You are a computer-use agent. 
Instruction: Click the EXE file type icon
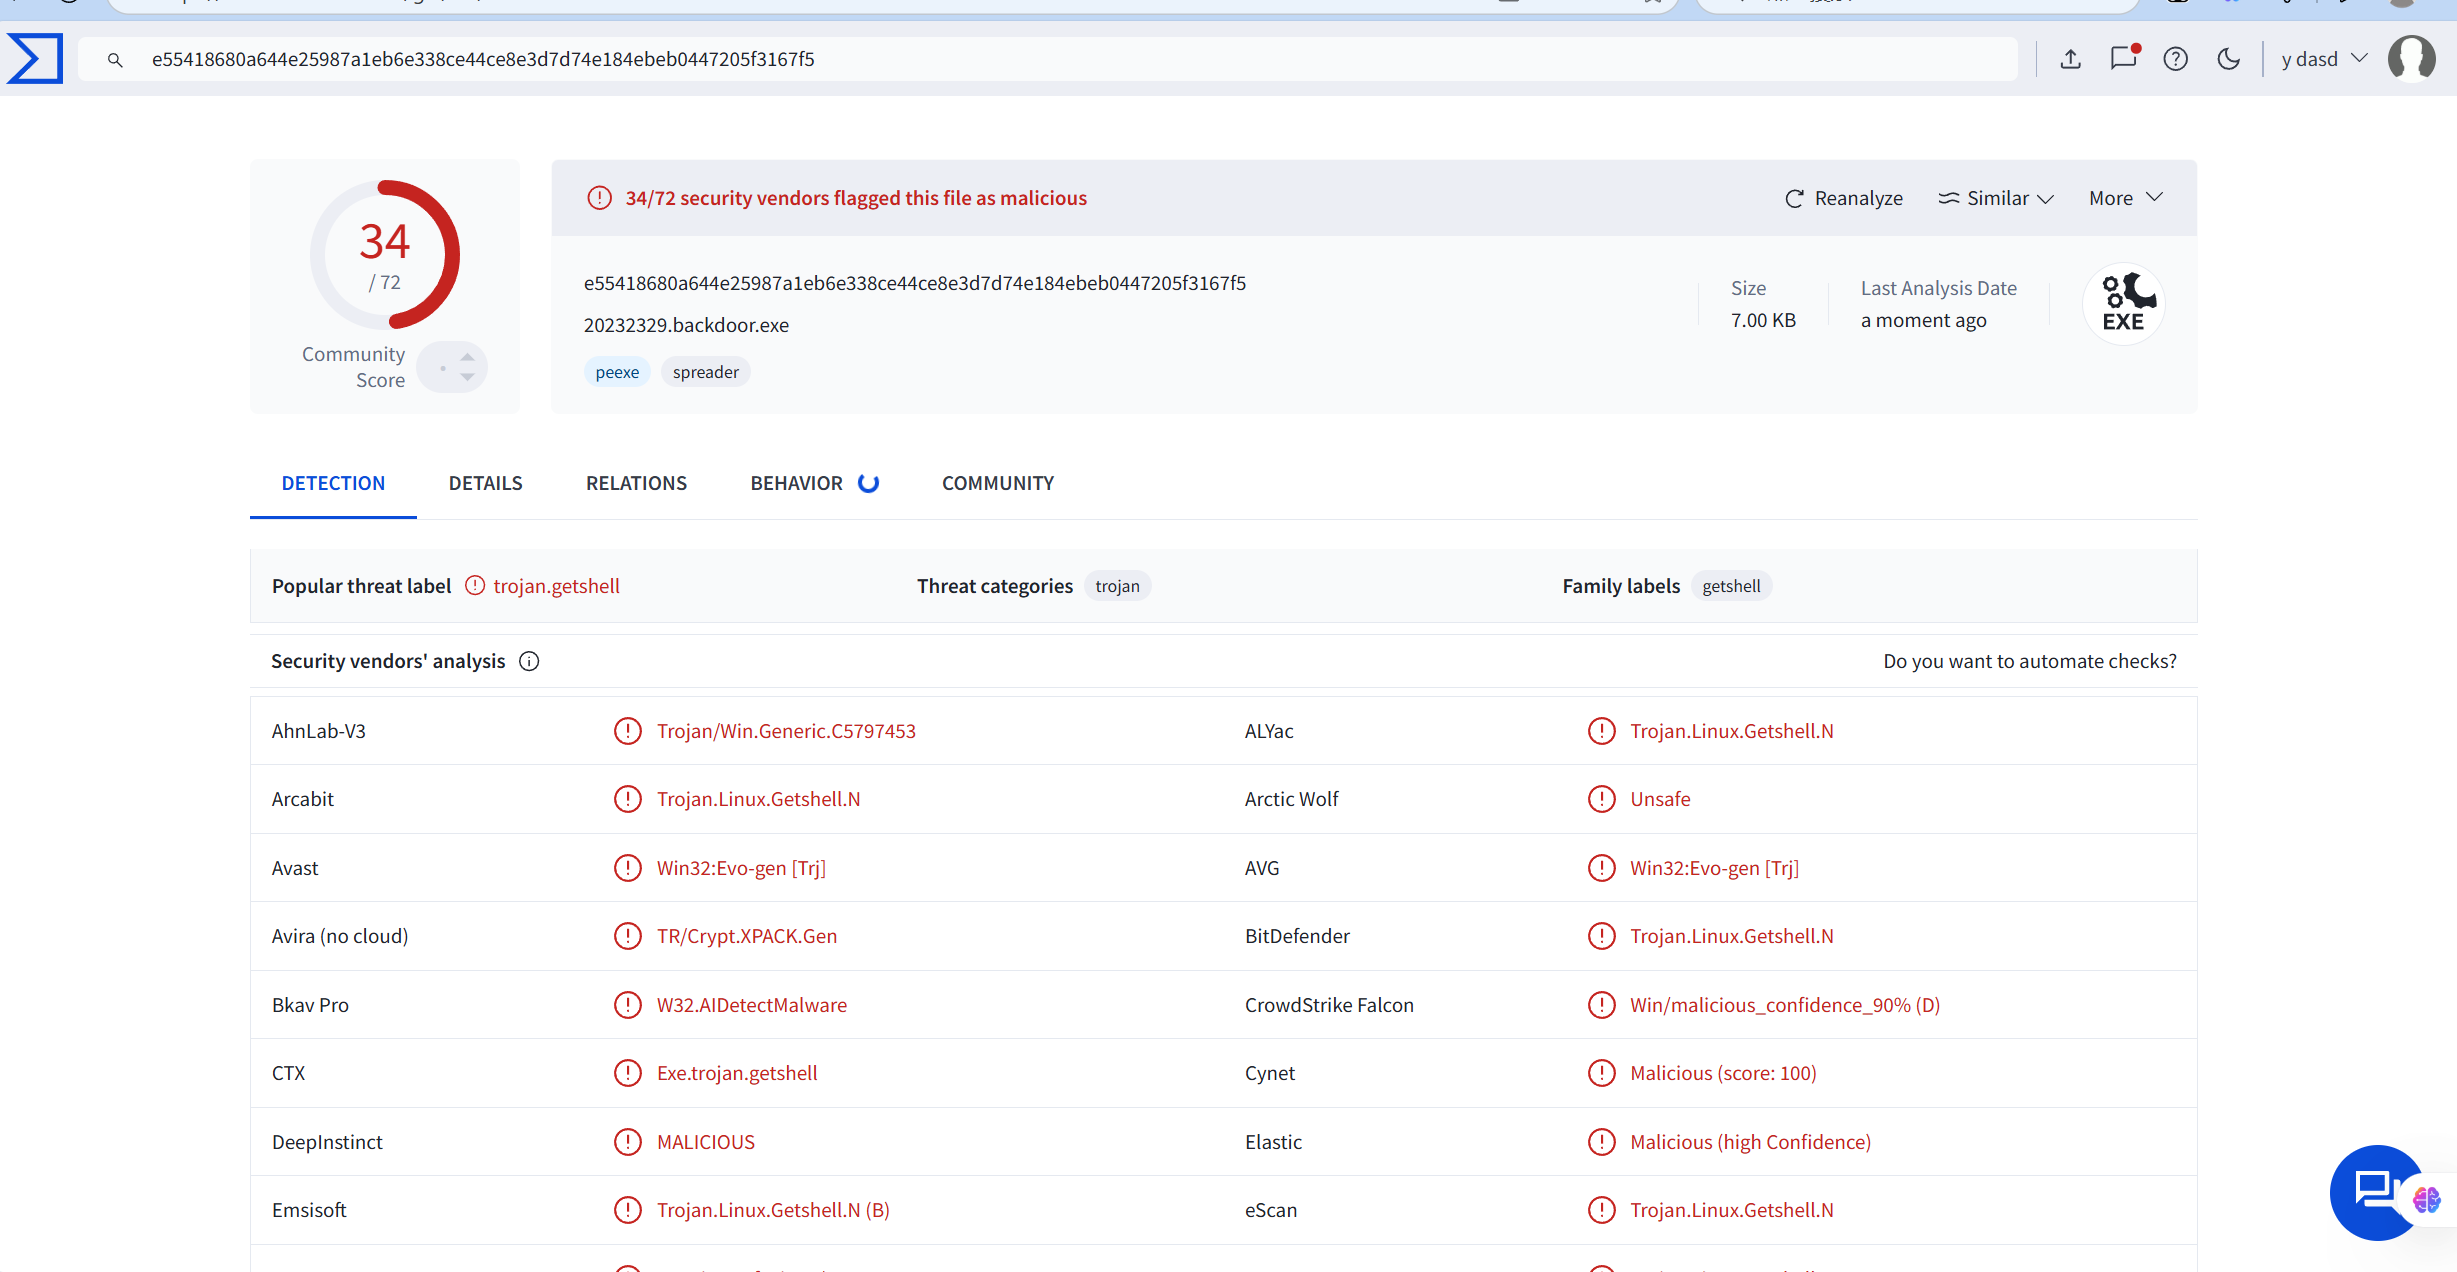click(2123, 304)
